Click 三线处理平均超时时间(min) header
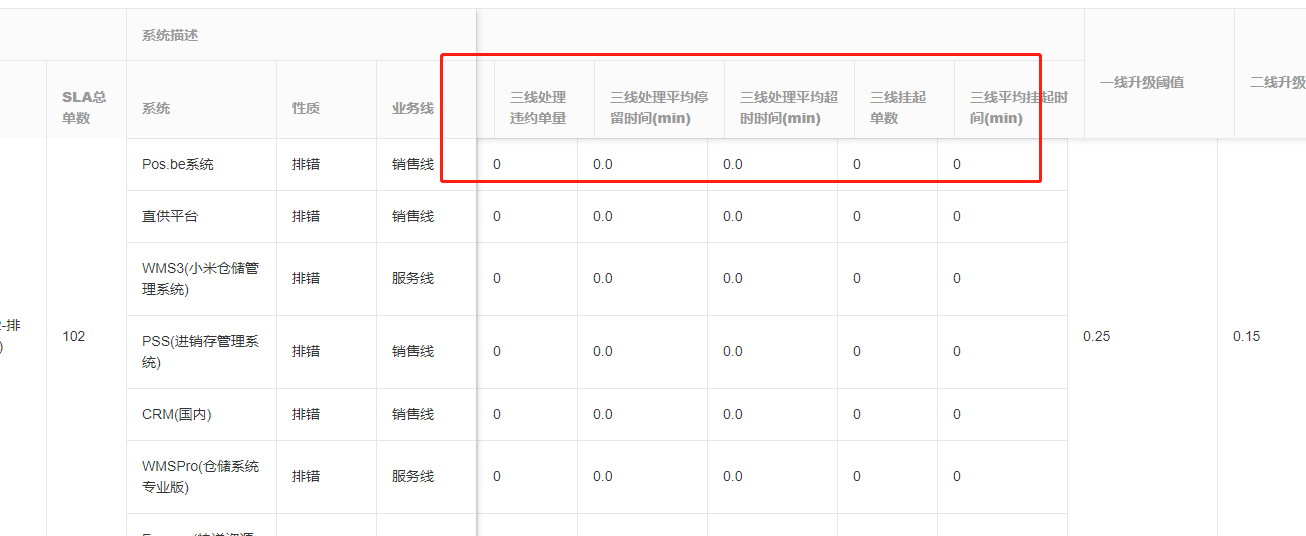Viewport: 1306px width, 536px height. click(789, 108)
